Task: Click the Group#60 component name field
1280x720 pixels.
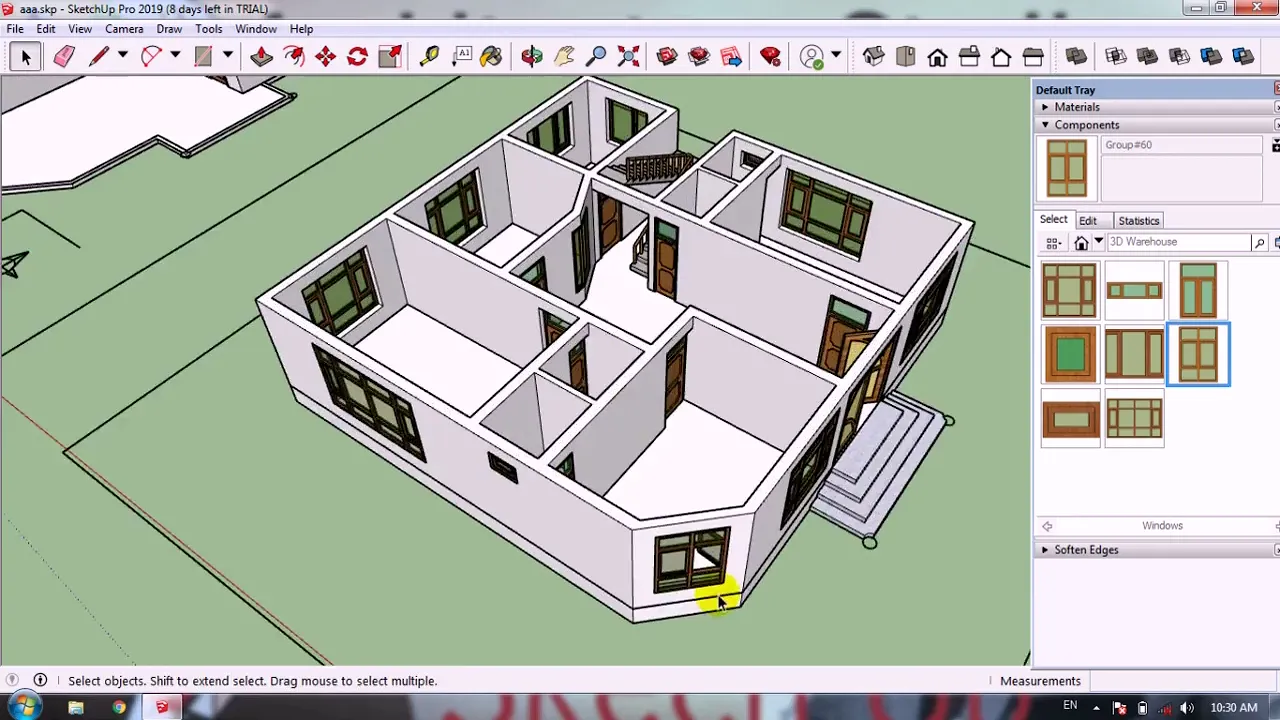Action: pos(1182,145)
